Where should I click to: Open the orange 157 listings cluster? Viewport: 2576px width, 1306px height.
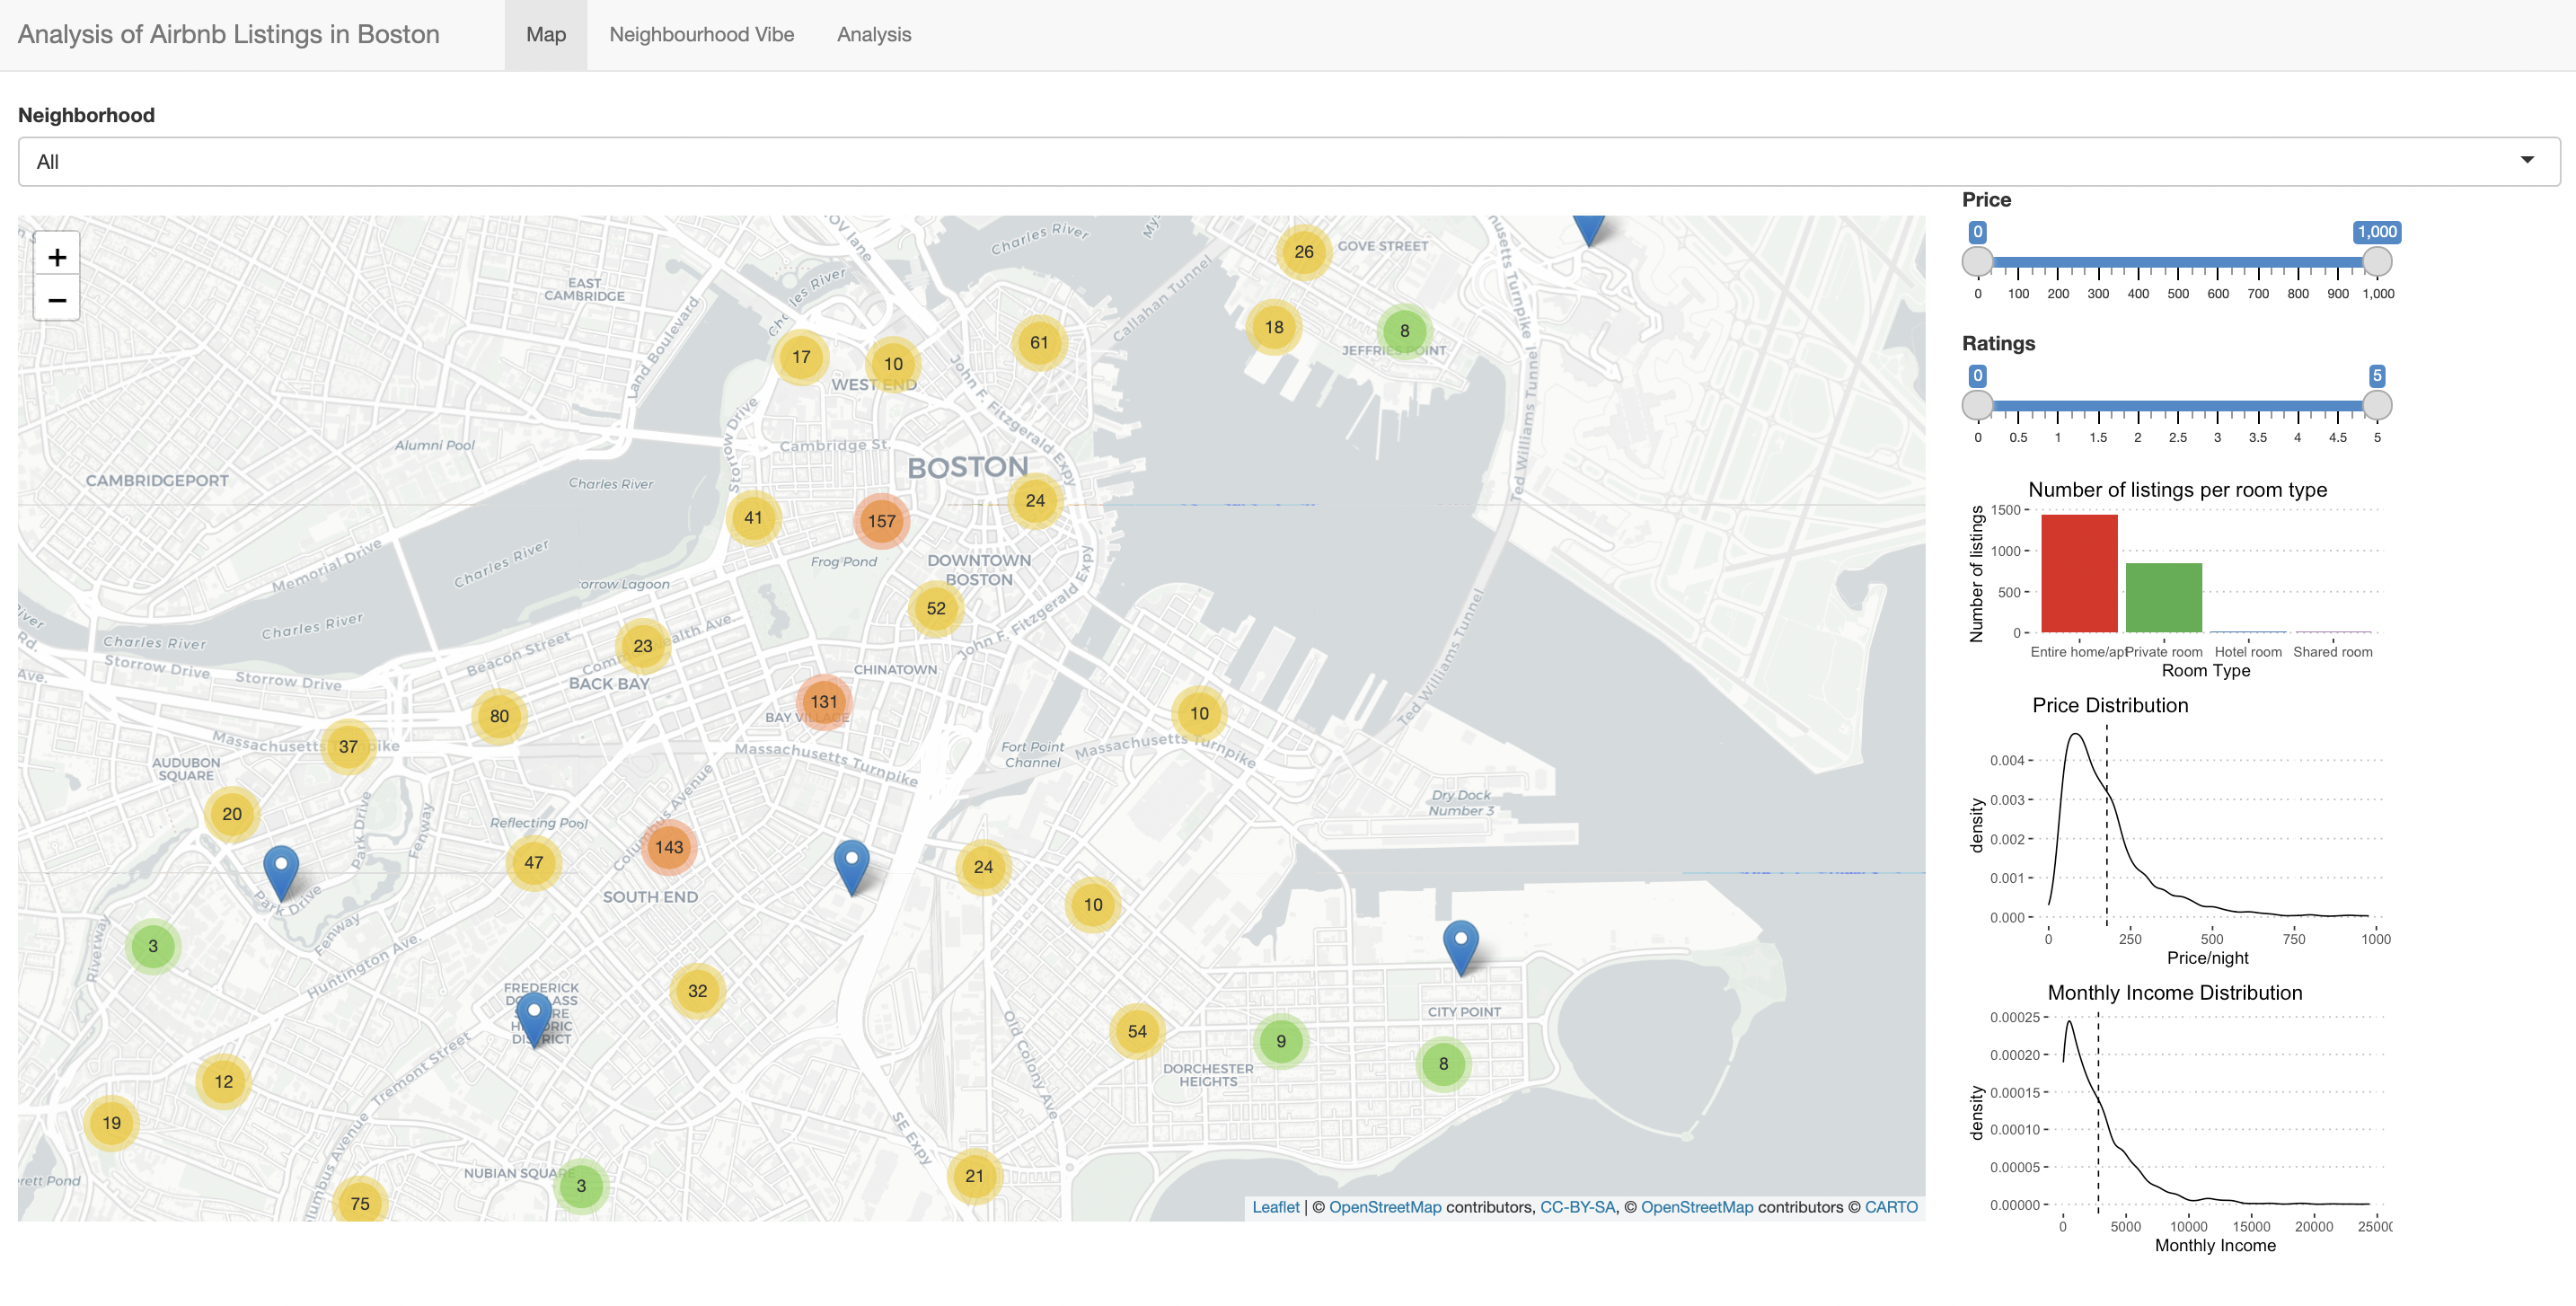coord(881,521)
